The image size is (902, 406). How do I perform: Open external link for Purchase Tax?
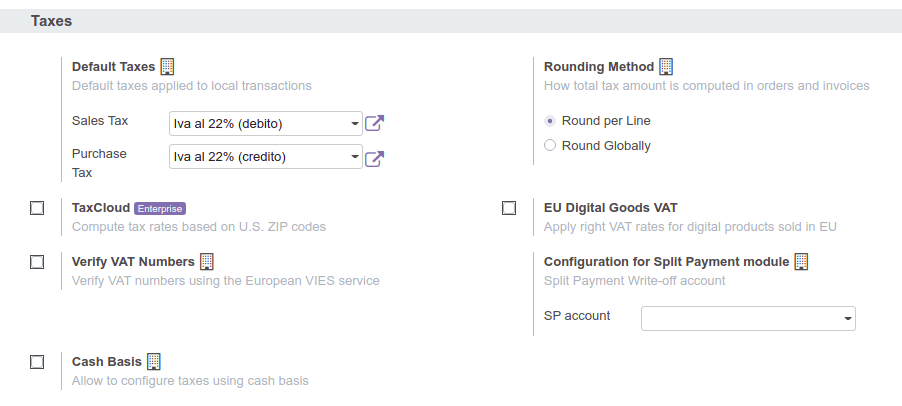[x=374, y=158]
